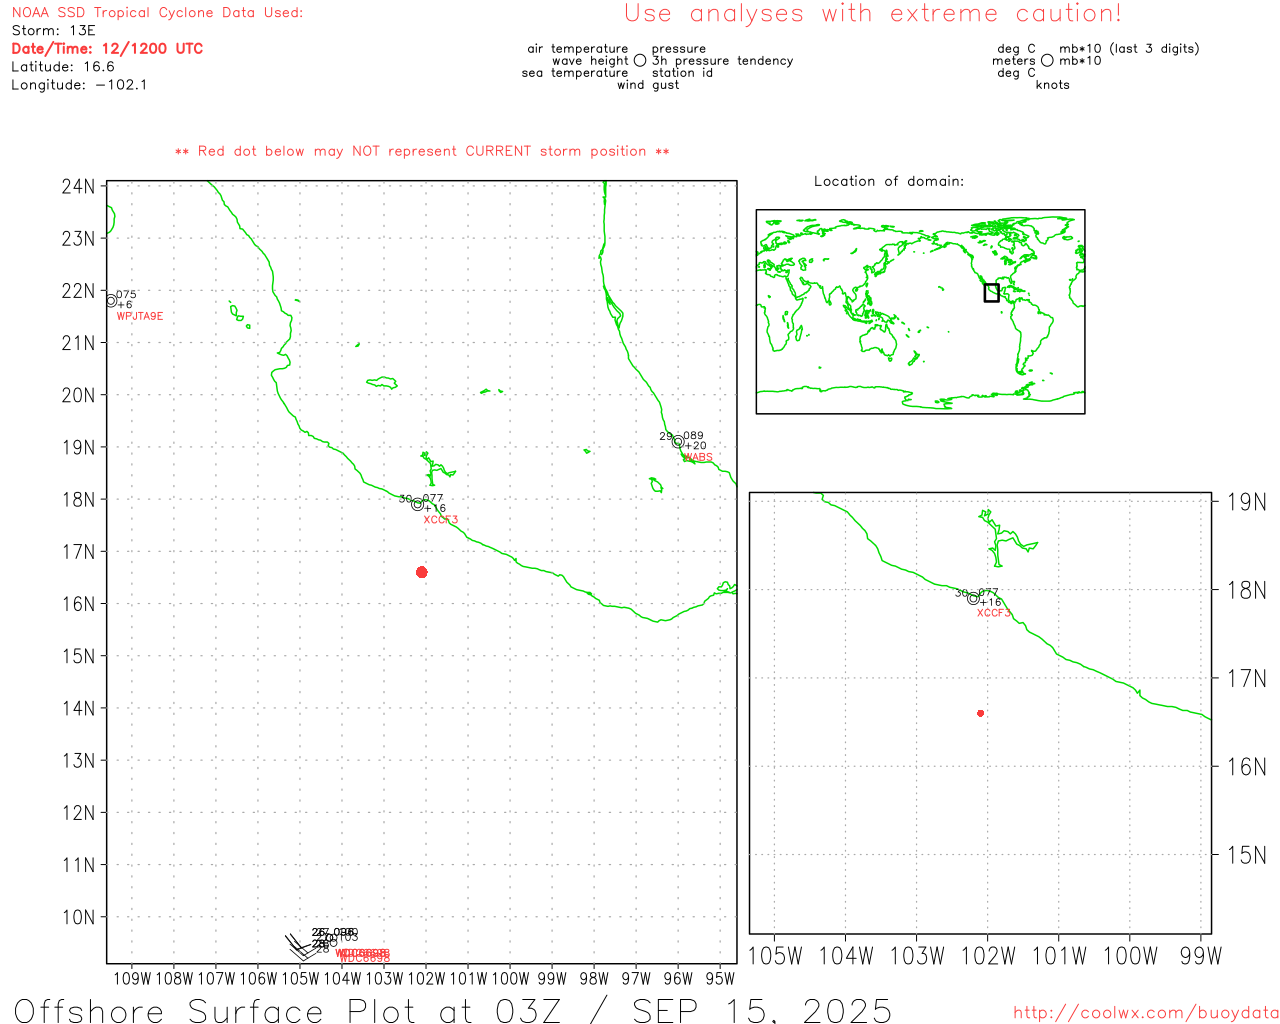Click the 'WPJTA9E' station ID label
1280x1024 pixels.
pos(140,316)
